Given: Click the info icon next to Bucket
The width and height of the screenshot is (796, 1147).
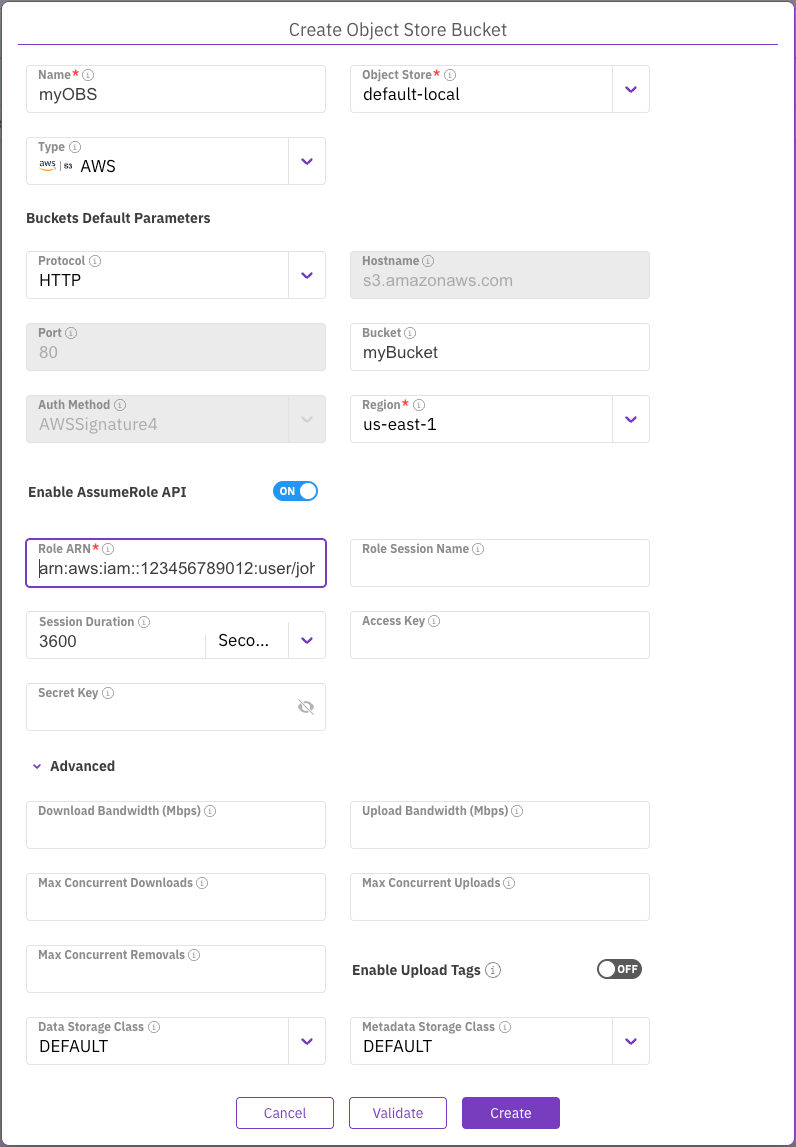Looking at the screenshot, I should pos(410,333).
